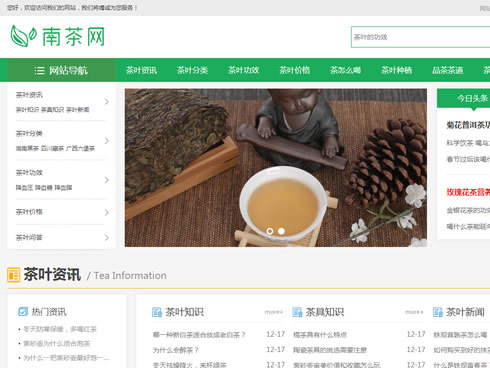Click the 茶具知识 section heading
This screenshot has height=368, width=490.
pyautogui.click(x=325, y=312)
